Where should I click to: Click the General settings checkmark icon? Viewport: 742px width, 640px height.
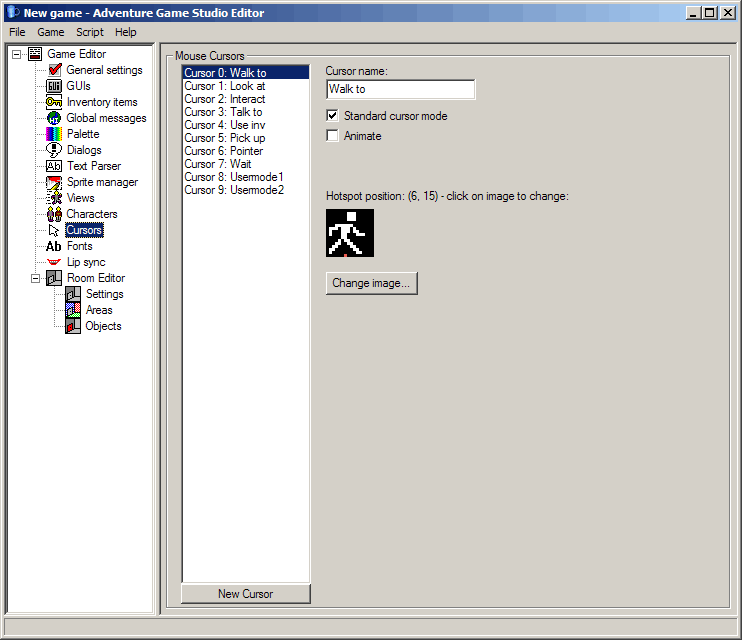[x=54, y=70]
